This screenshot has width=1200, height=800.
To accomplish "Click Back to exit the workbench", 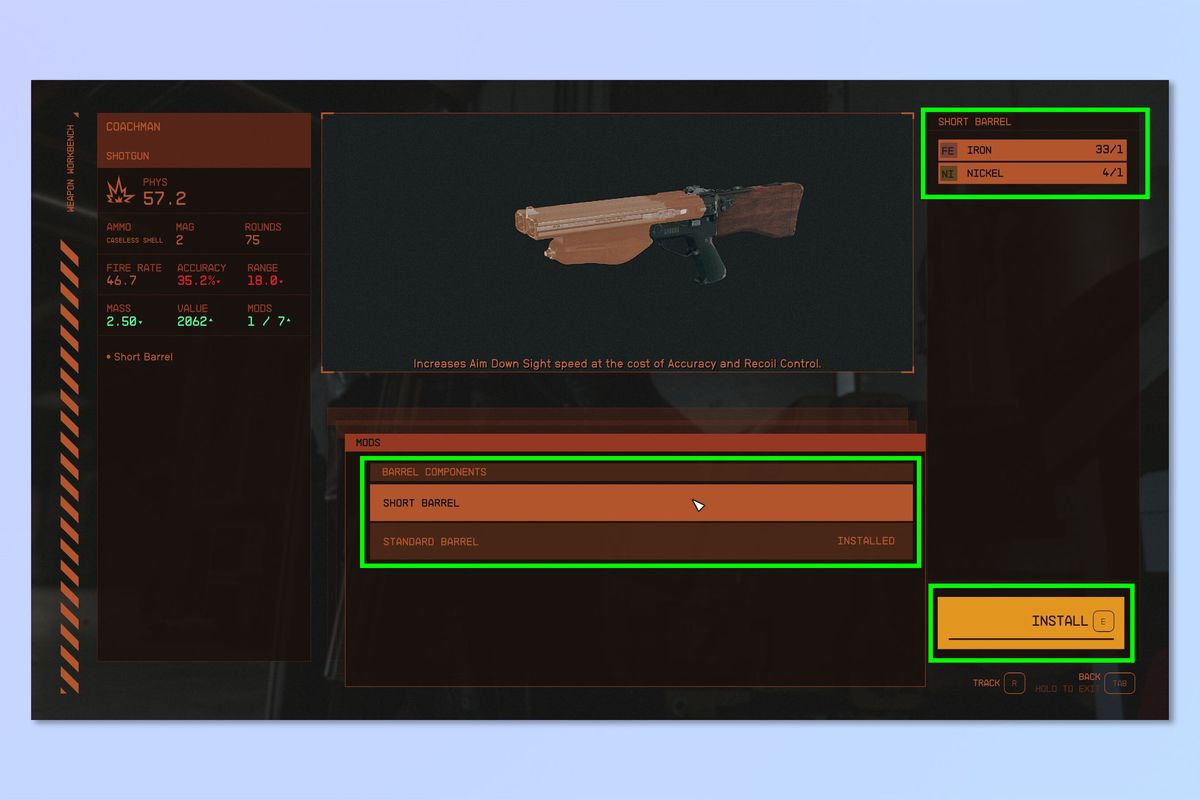I will [x=1089, y=676].
